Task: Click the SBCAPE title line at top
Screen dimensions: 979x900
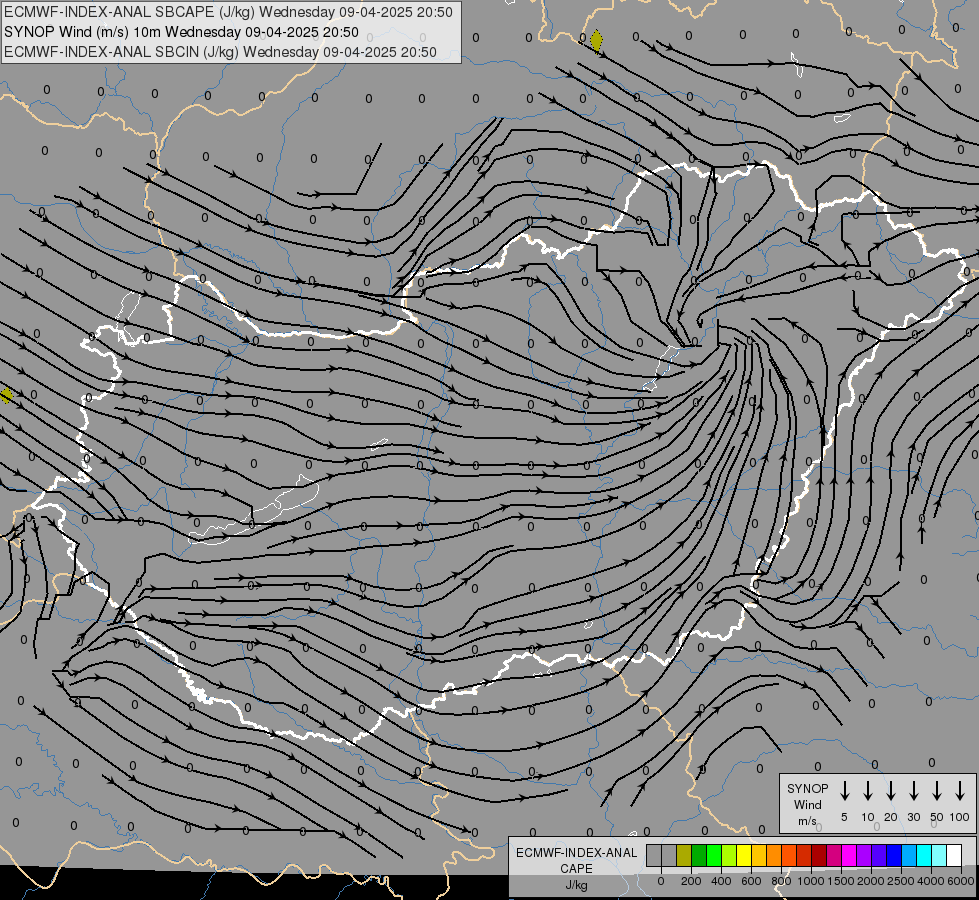Action: coord(228,12)
